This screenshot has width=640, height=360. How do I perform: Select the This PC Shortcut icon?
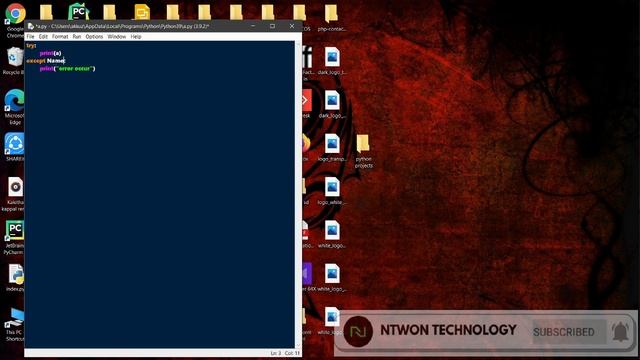pyautogui.click(x=15, y=325)
